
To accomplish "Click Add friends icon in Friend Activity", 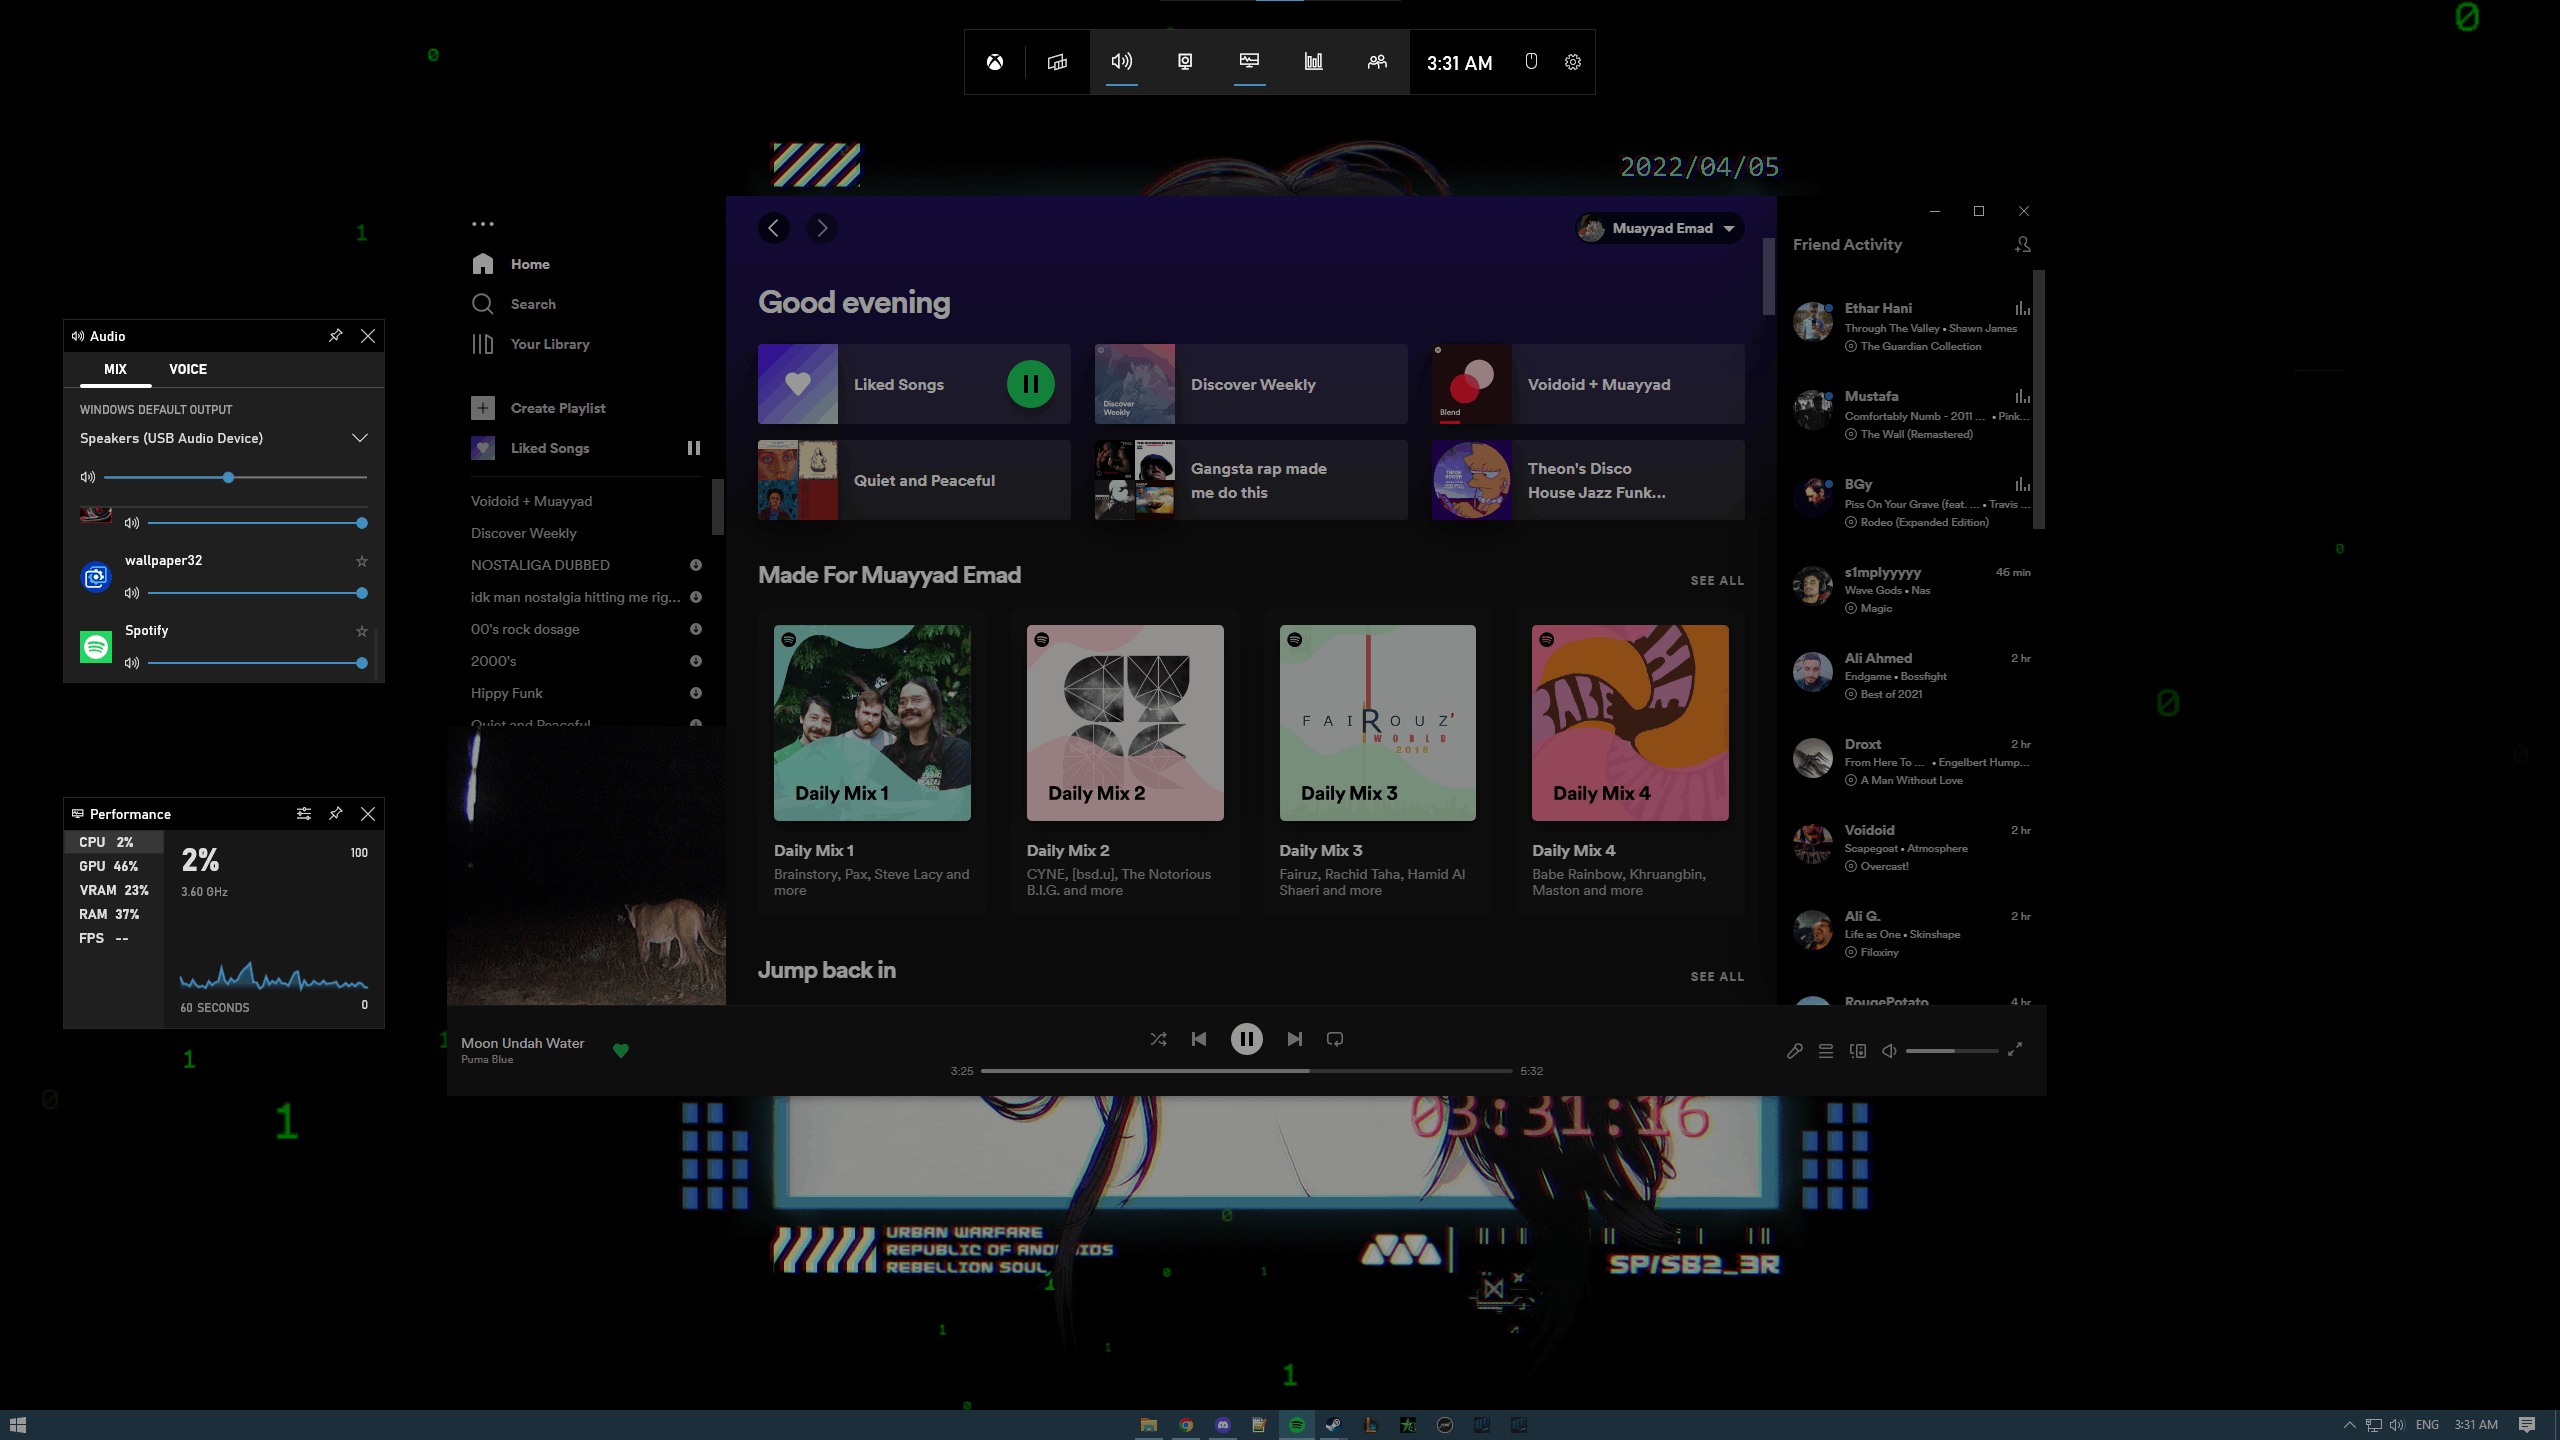I will [x=2022, y=244].
